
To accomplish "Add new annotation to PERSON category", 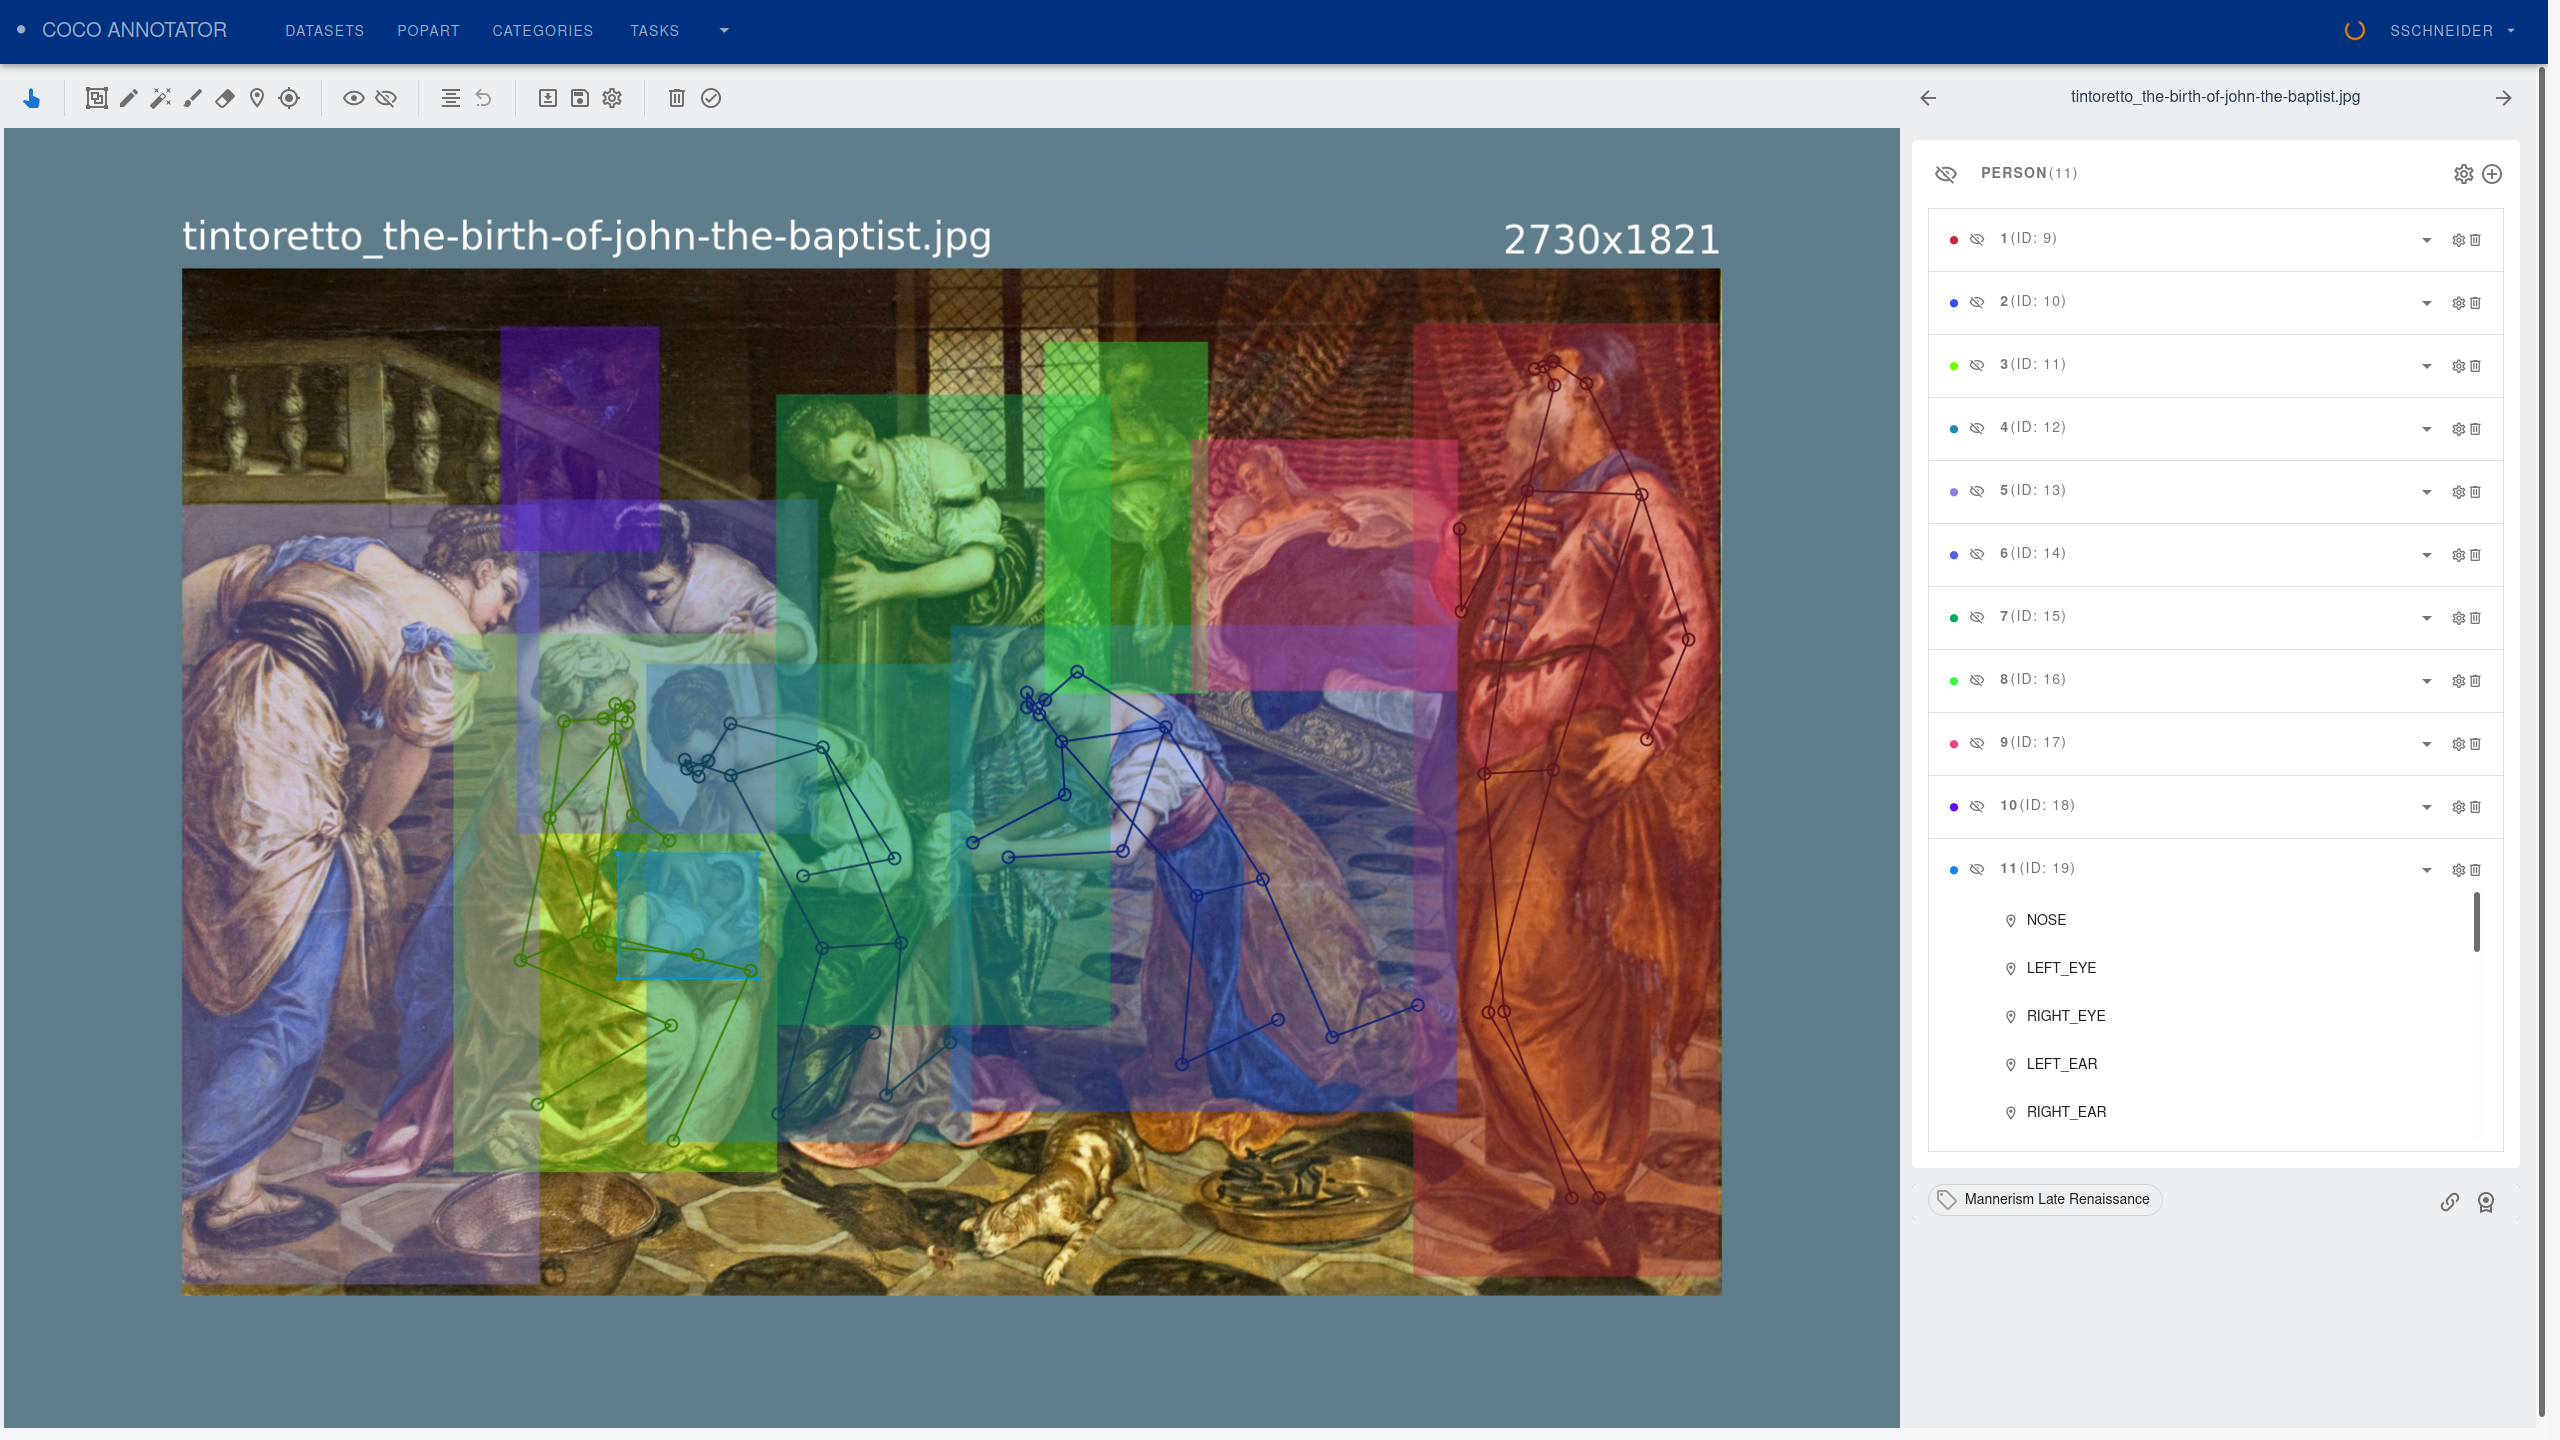I will click(2492, 174).
